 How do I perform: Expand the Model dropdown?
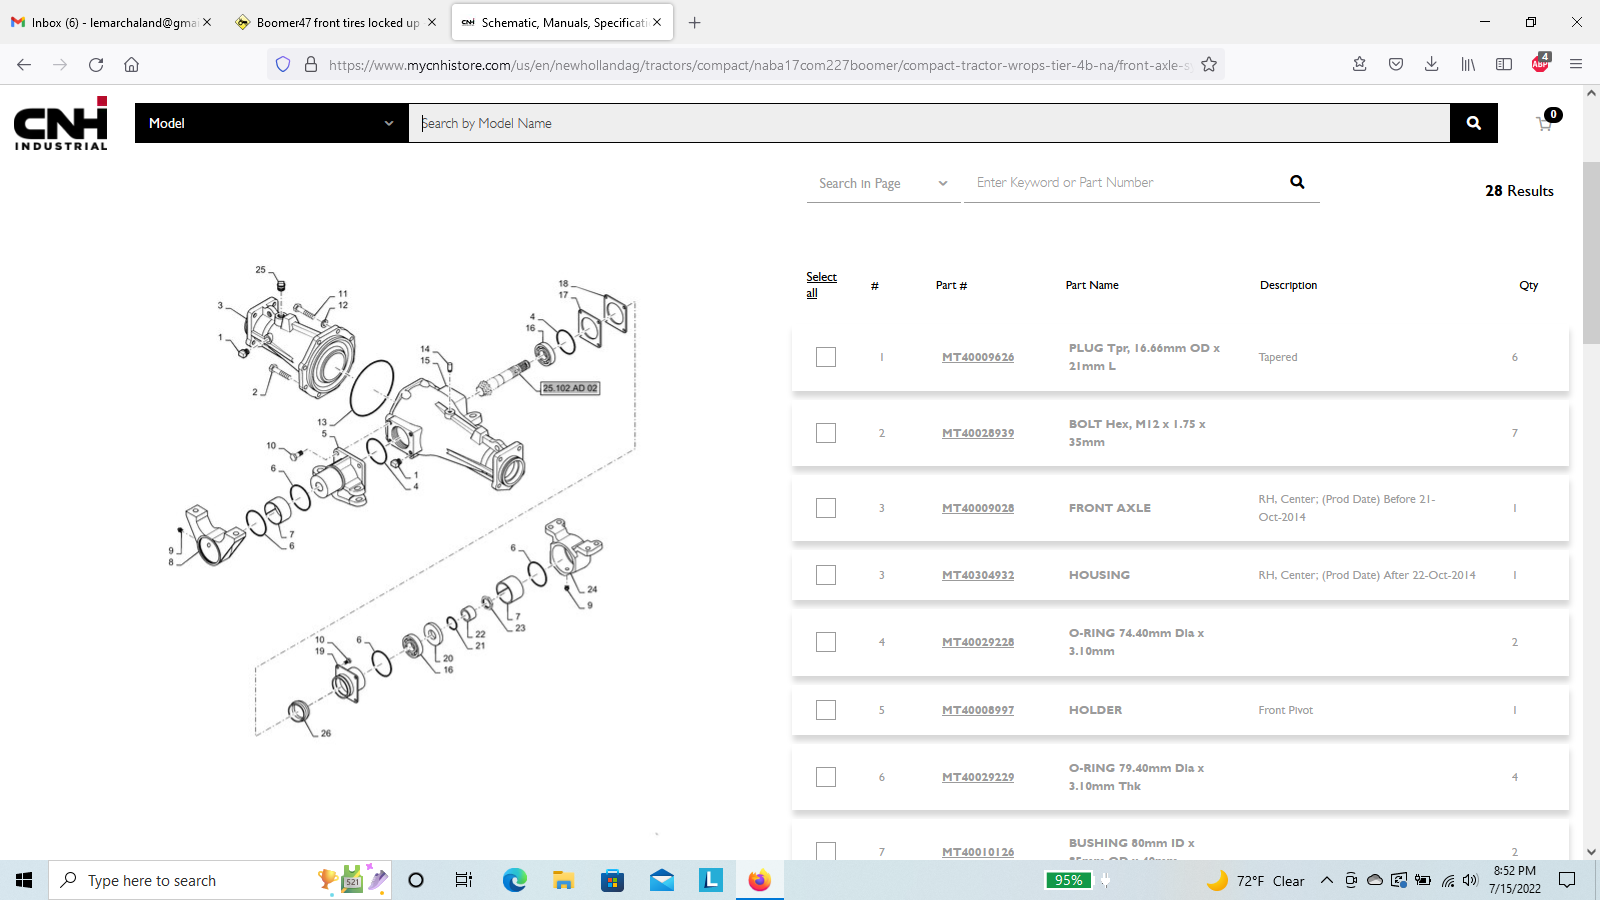coord(271,123)
